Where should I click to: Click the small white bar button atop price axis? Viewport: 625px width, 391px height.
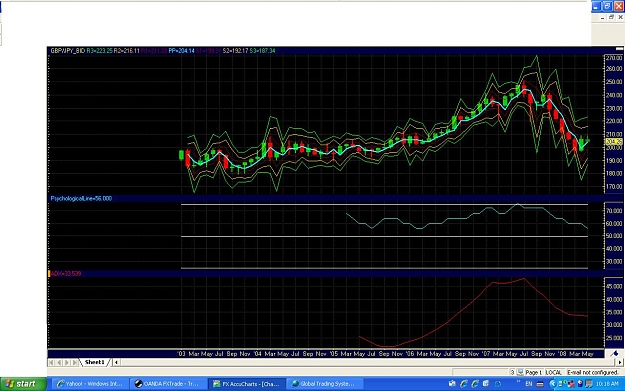619,49
